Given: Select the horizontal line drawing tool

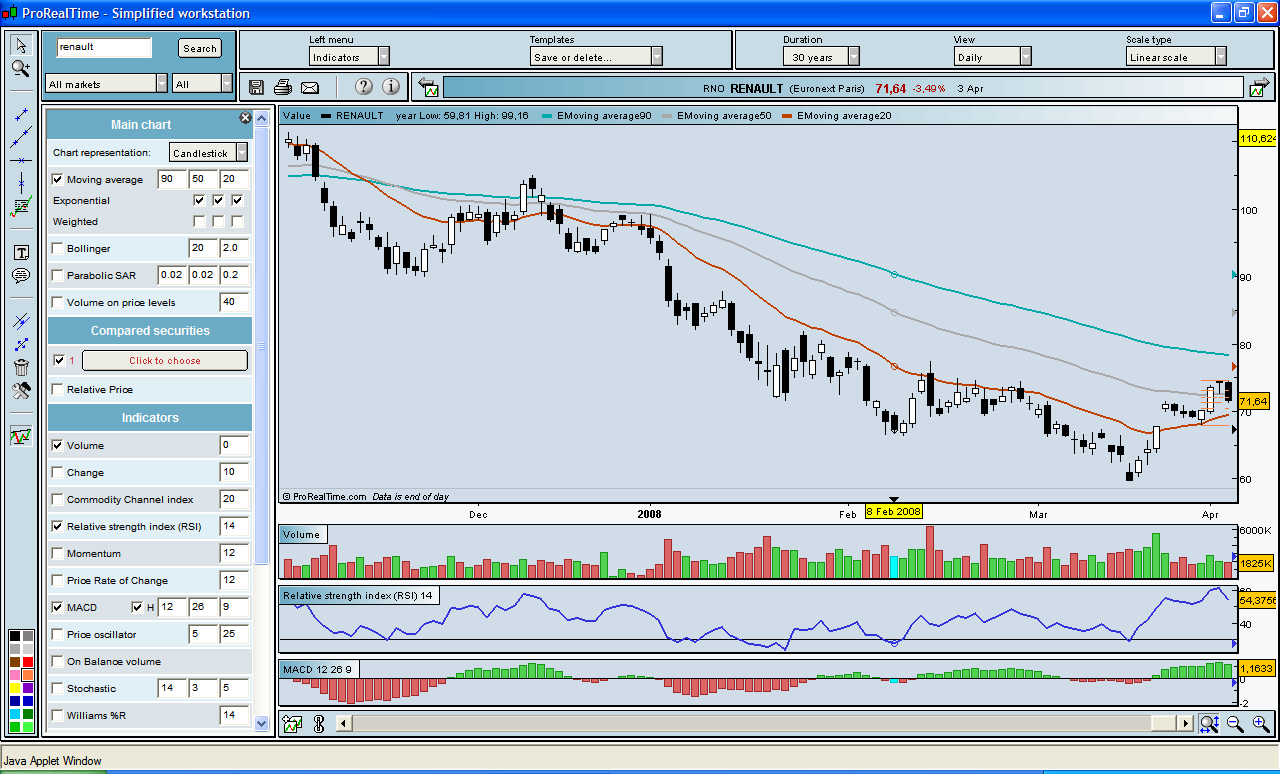Looking at the screenshot, I should 21,160.
